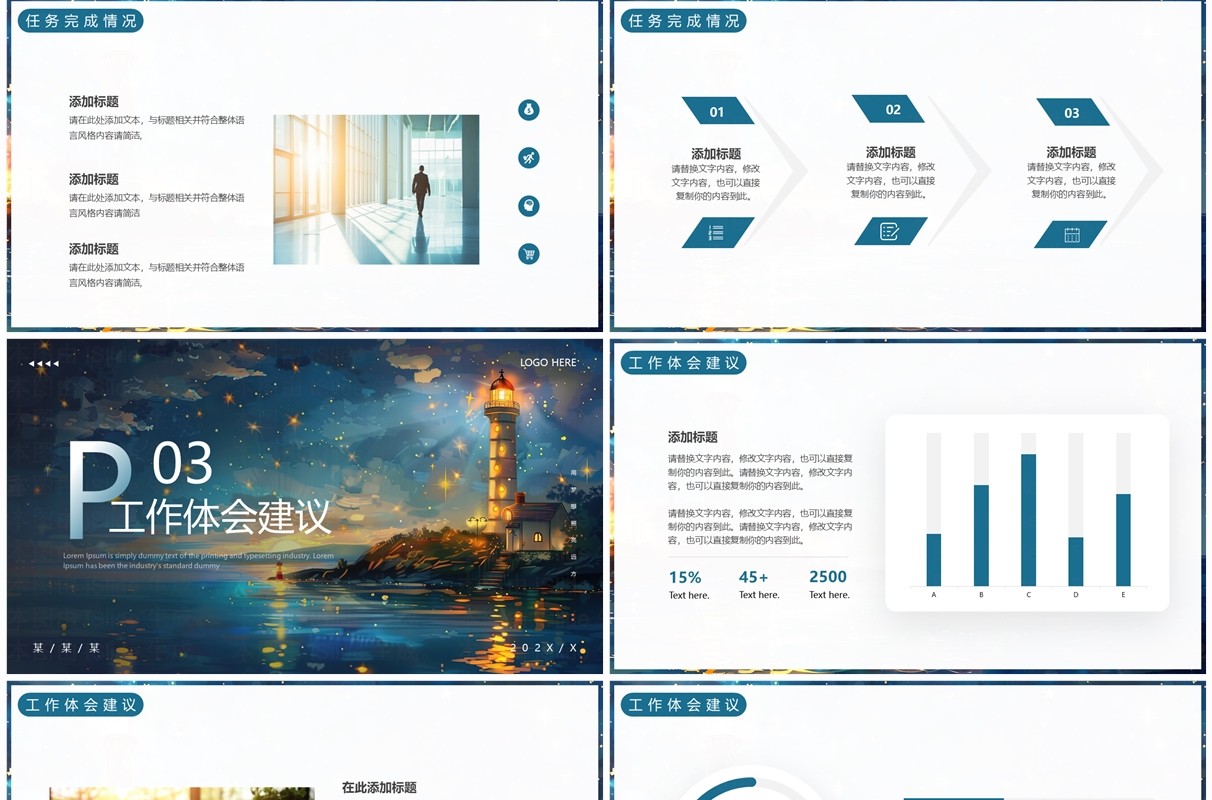Screen dimensions: 1212x800
Task: Click 工作体会建议 badge above 在此添加标题
Action: (x=80, y=705)
